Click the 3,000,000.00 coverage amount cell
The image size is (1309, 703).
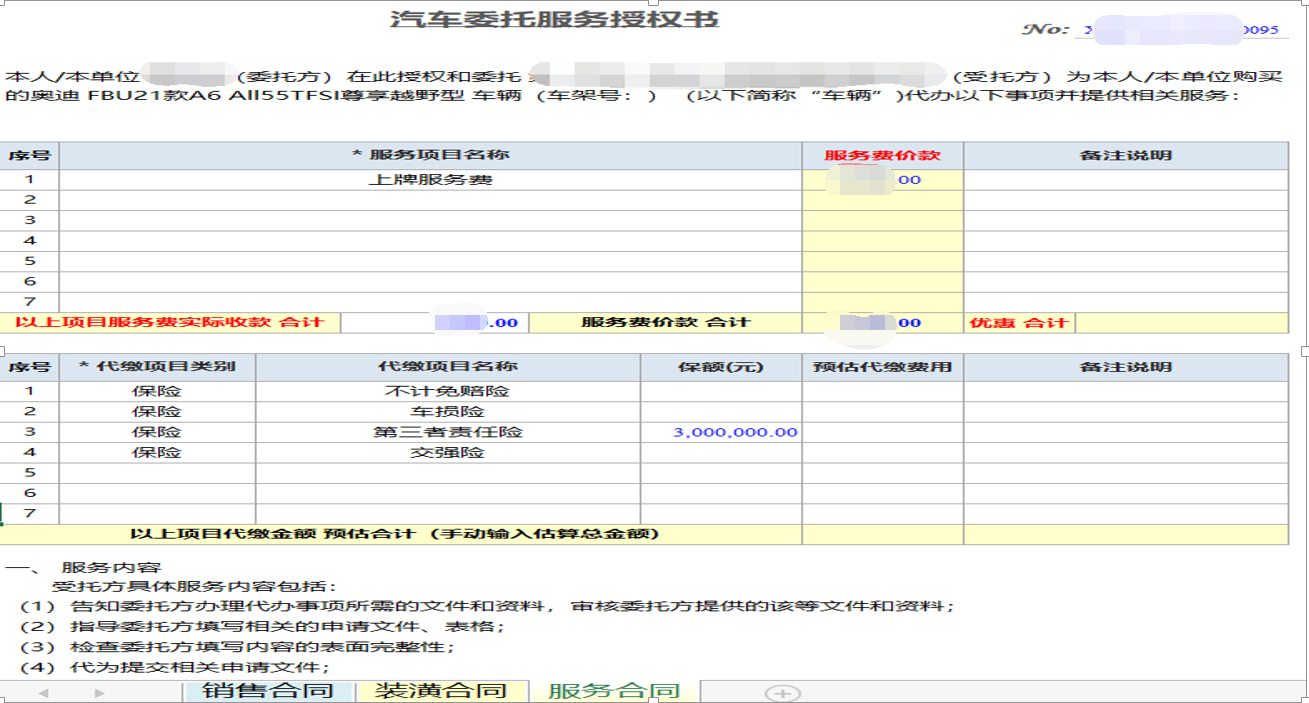pyautogui.click(x=735, y=432)
